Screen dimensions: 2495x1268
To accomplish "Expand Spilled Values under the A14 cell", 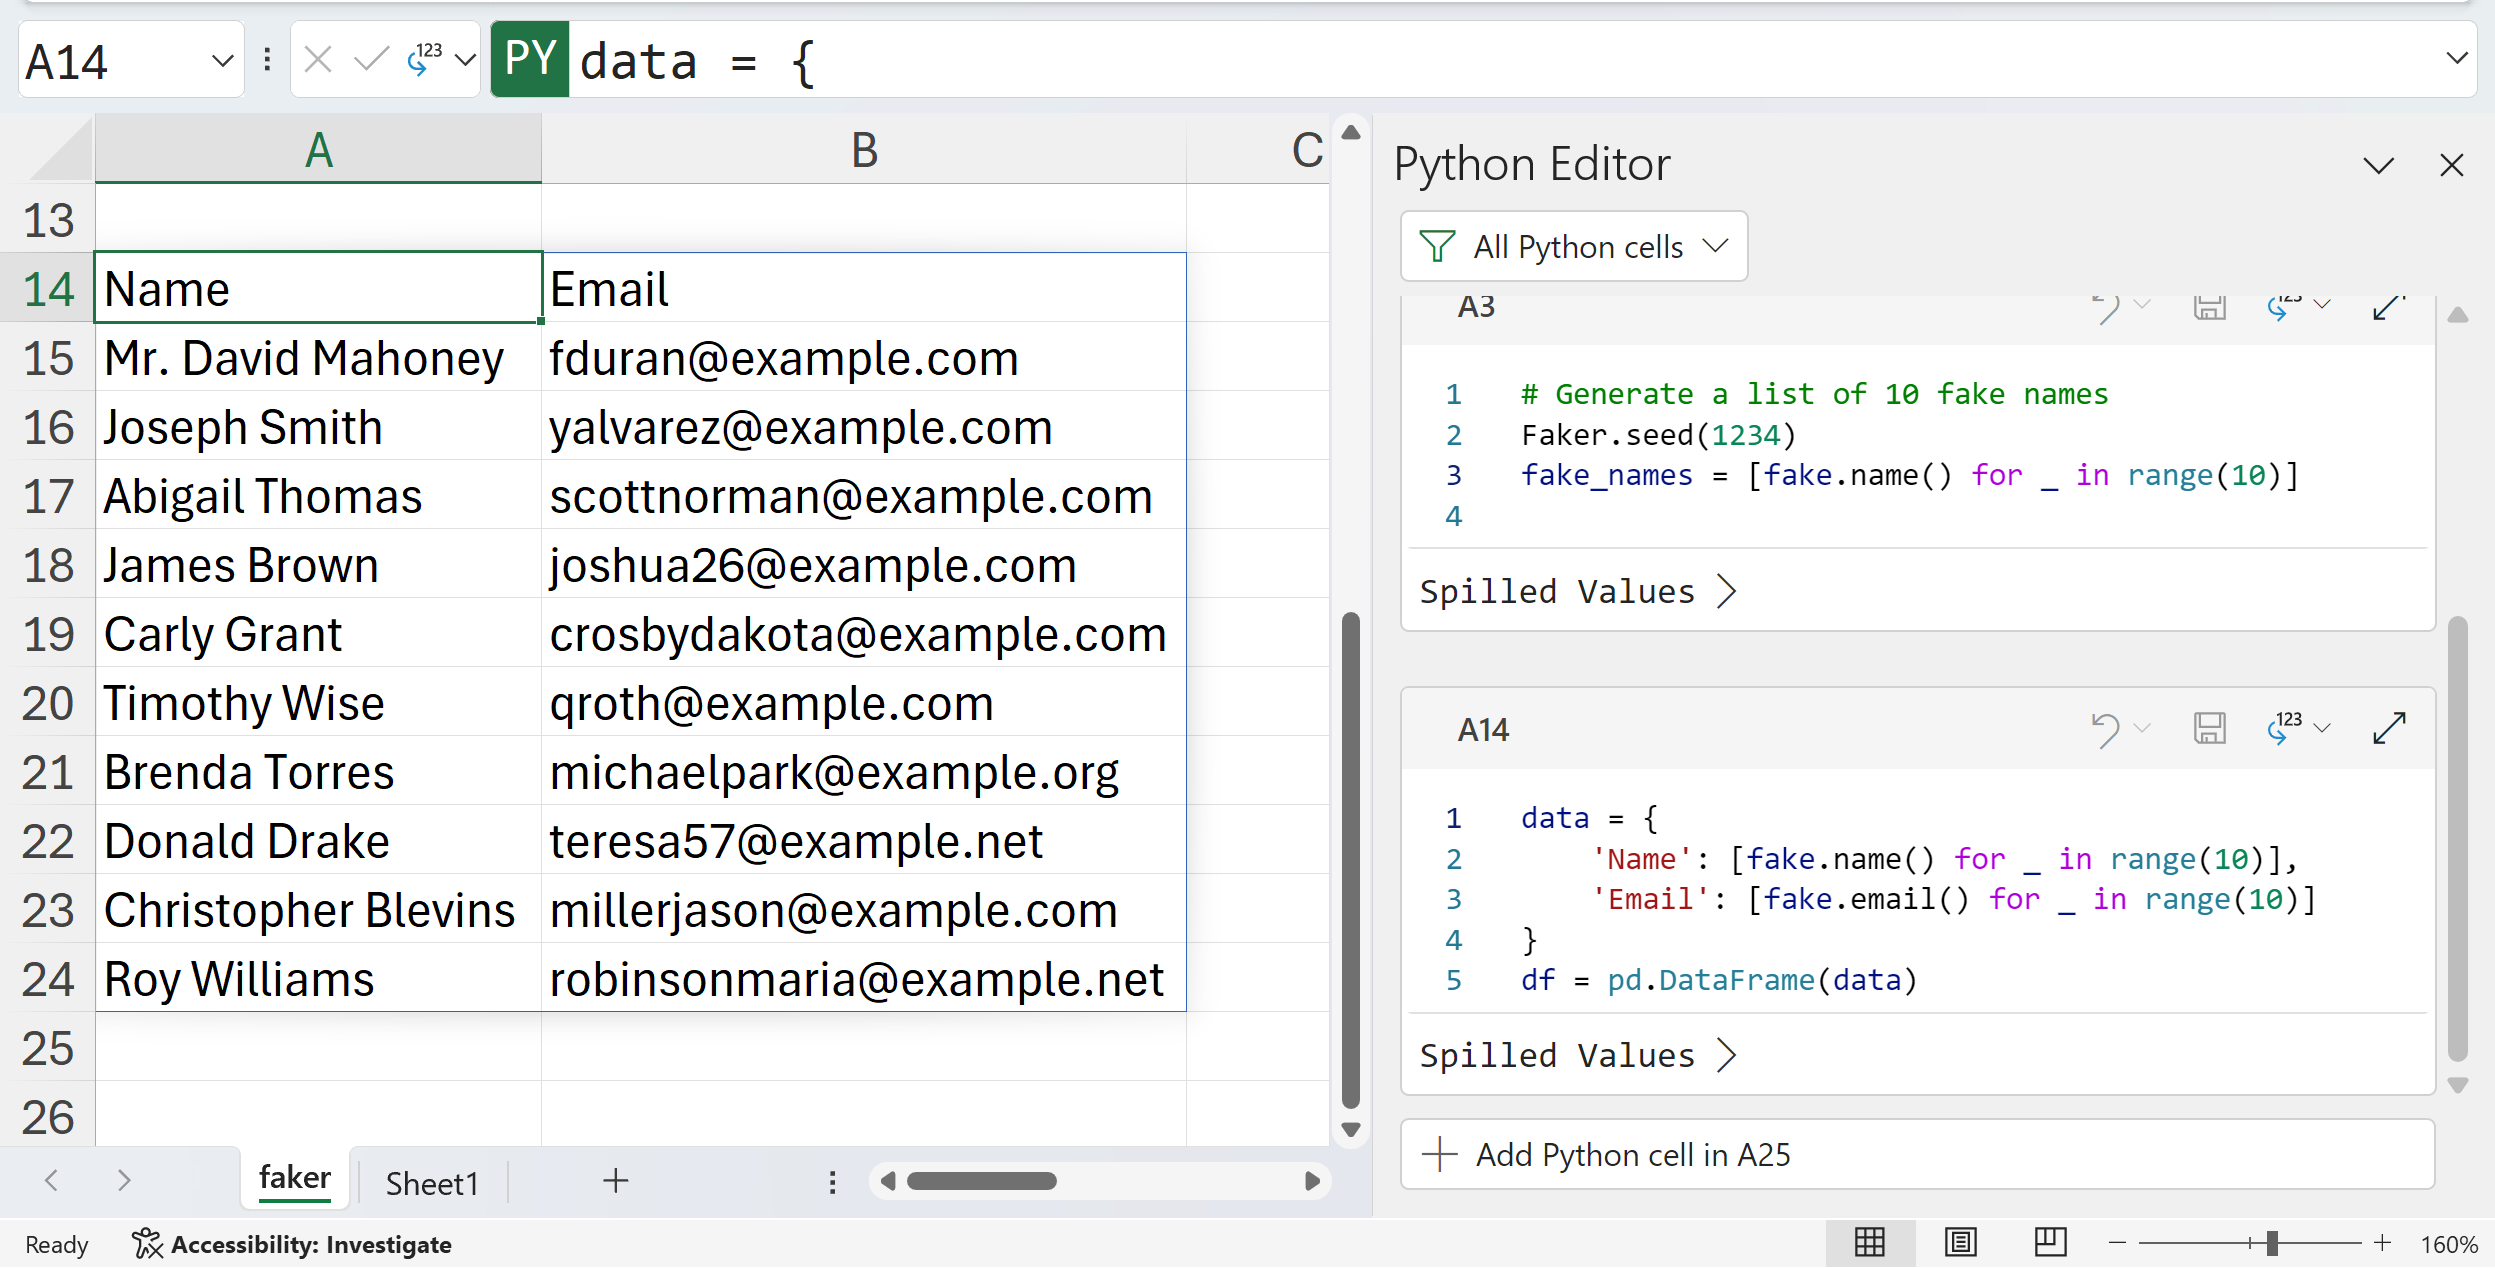I will (x=1577, y=1055).
